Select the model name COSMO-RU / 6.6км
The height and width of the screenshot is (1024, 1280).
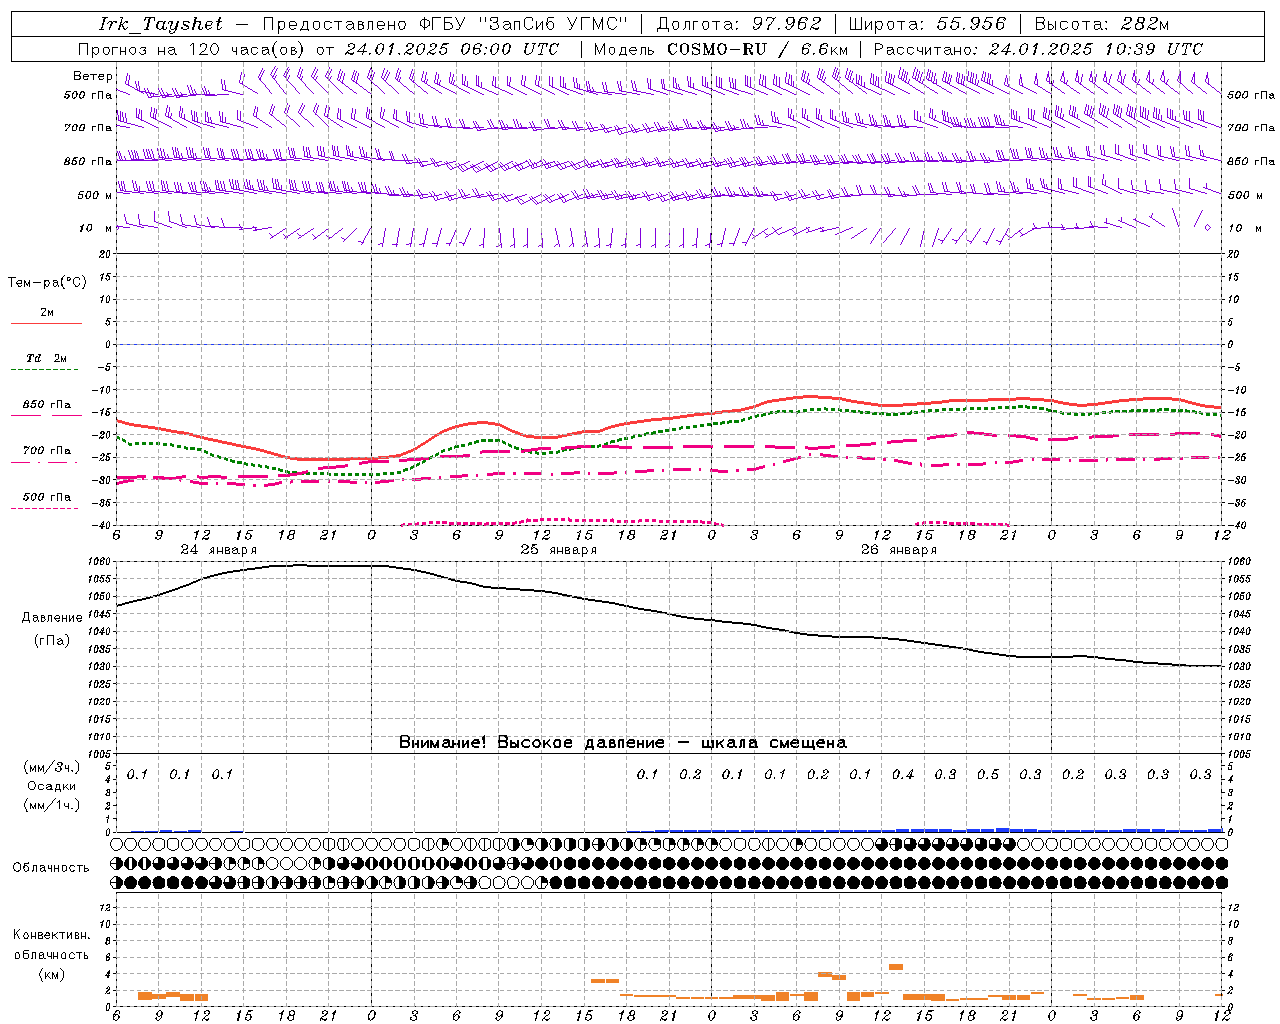click(x=757, y=49)
